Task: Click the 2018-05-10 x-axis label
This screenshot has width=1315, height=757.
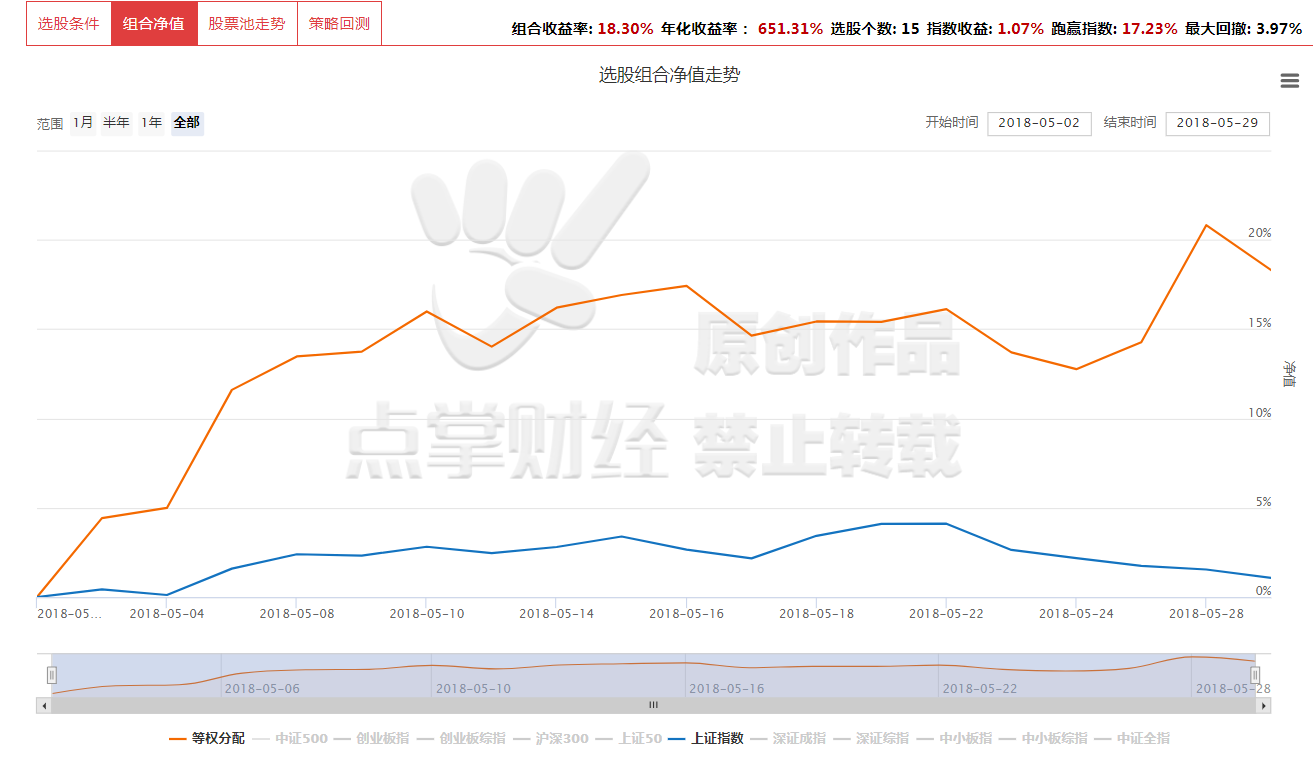Action: click(427, 613)
